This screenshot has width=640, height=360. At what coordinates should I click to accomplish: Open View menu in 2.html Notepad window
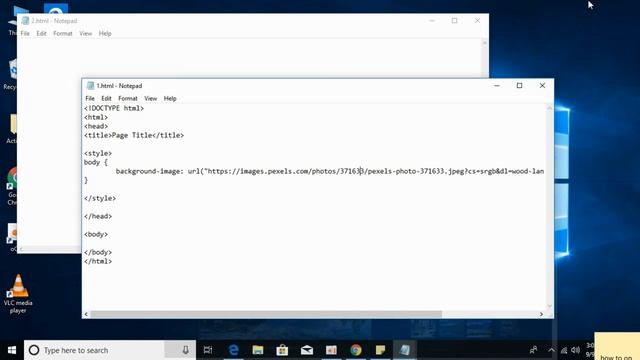pos(85,33)
